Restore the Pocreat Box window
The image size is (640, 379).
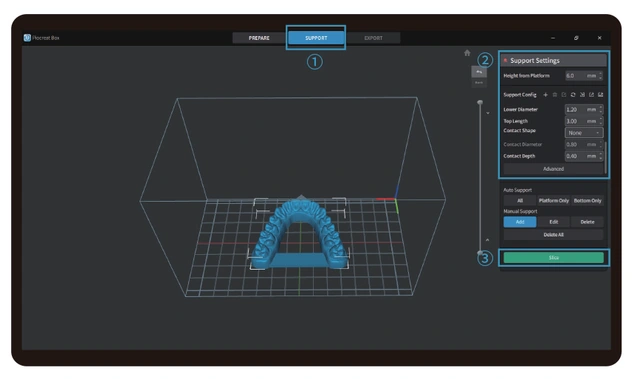pos(576,38)
